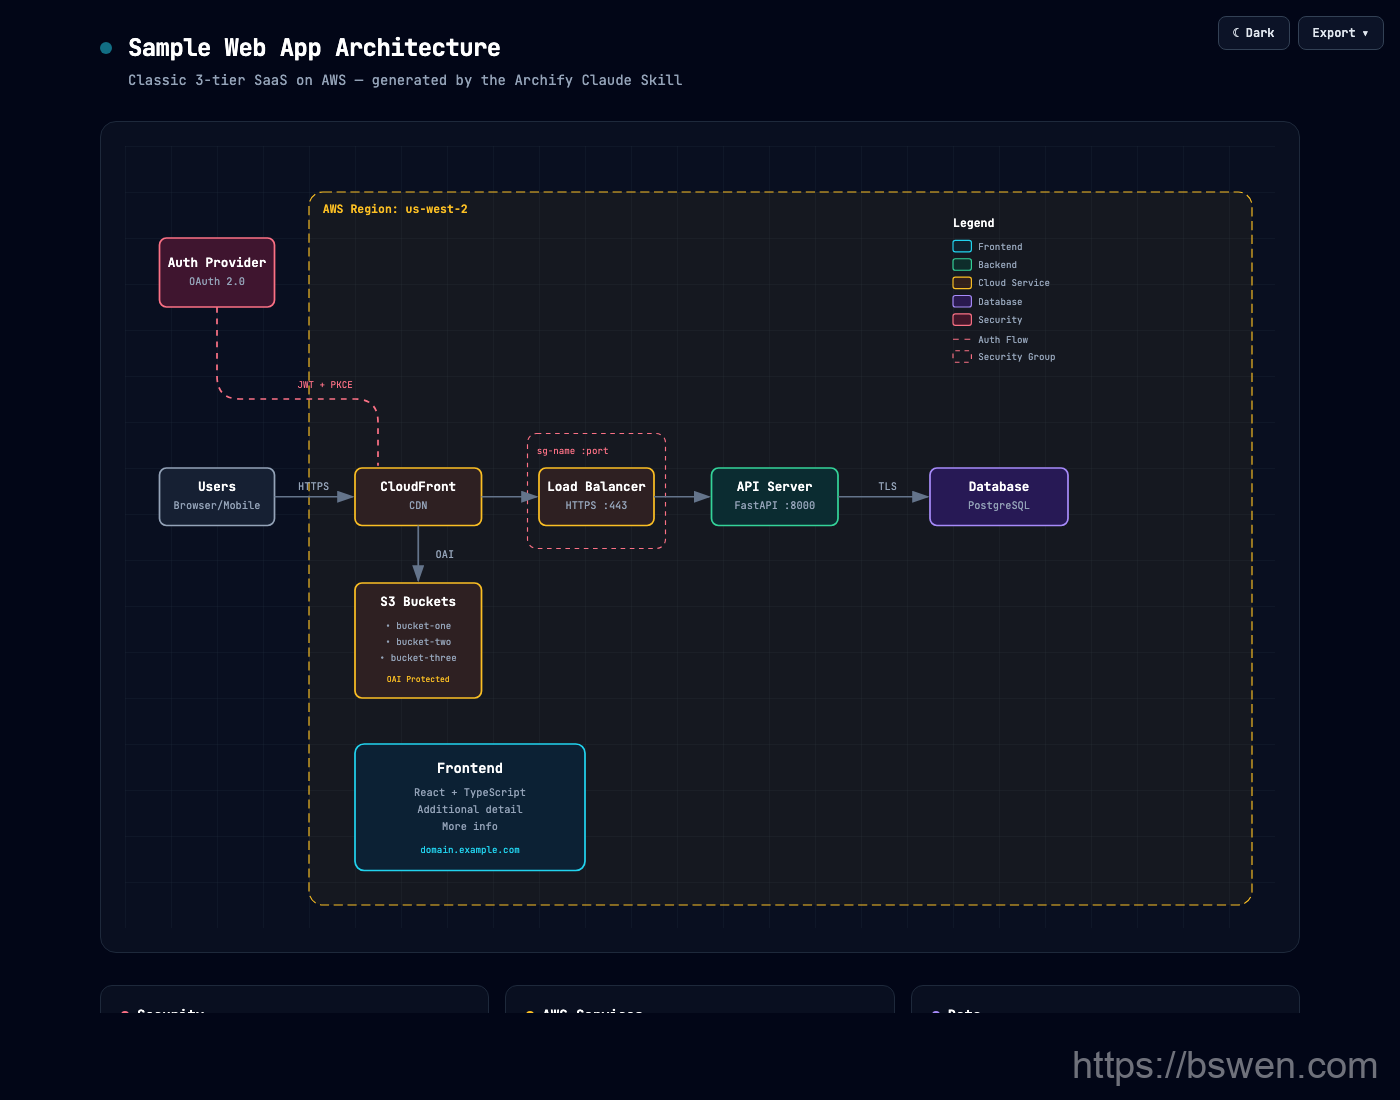The width and height of the screenshot is (1400, 1100).
Task: Click the domain.example.com link text
Action: pyautogui.click(x=470, y=850)
